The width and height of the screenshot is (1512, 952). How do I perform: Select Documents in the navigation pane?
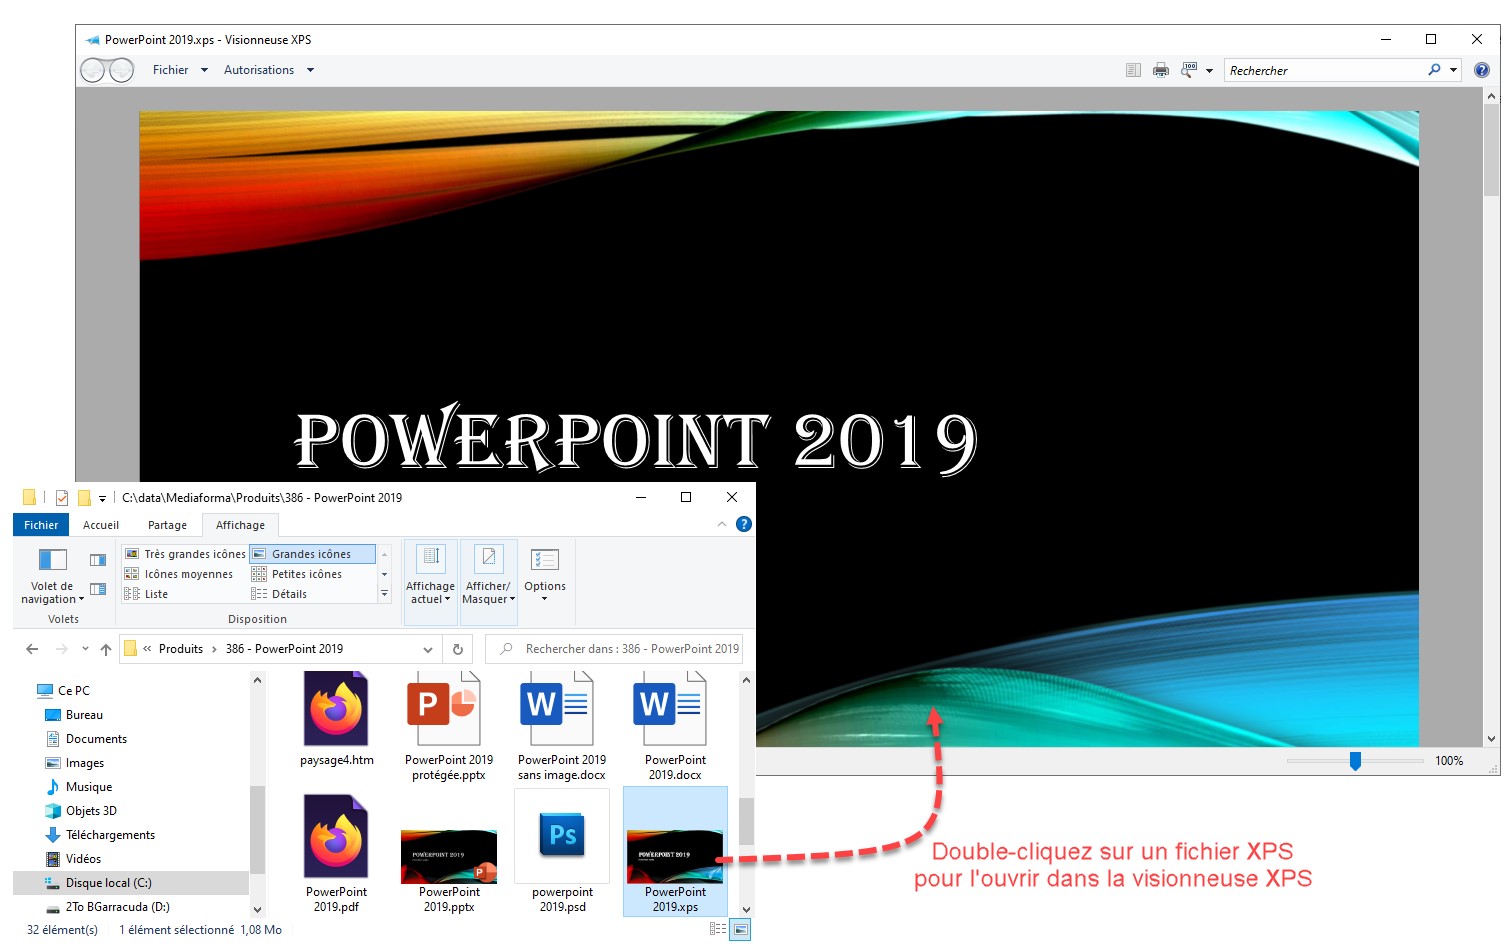tap(86, 739)
